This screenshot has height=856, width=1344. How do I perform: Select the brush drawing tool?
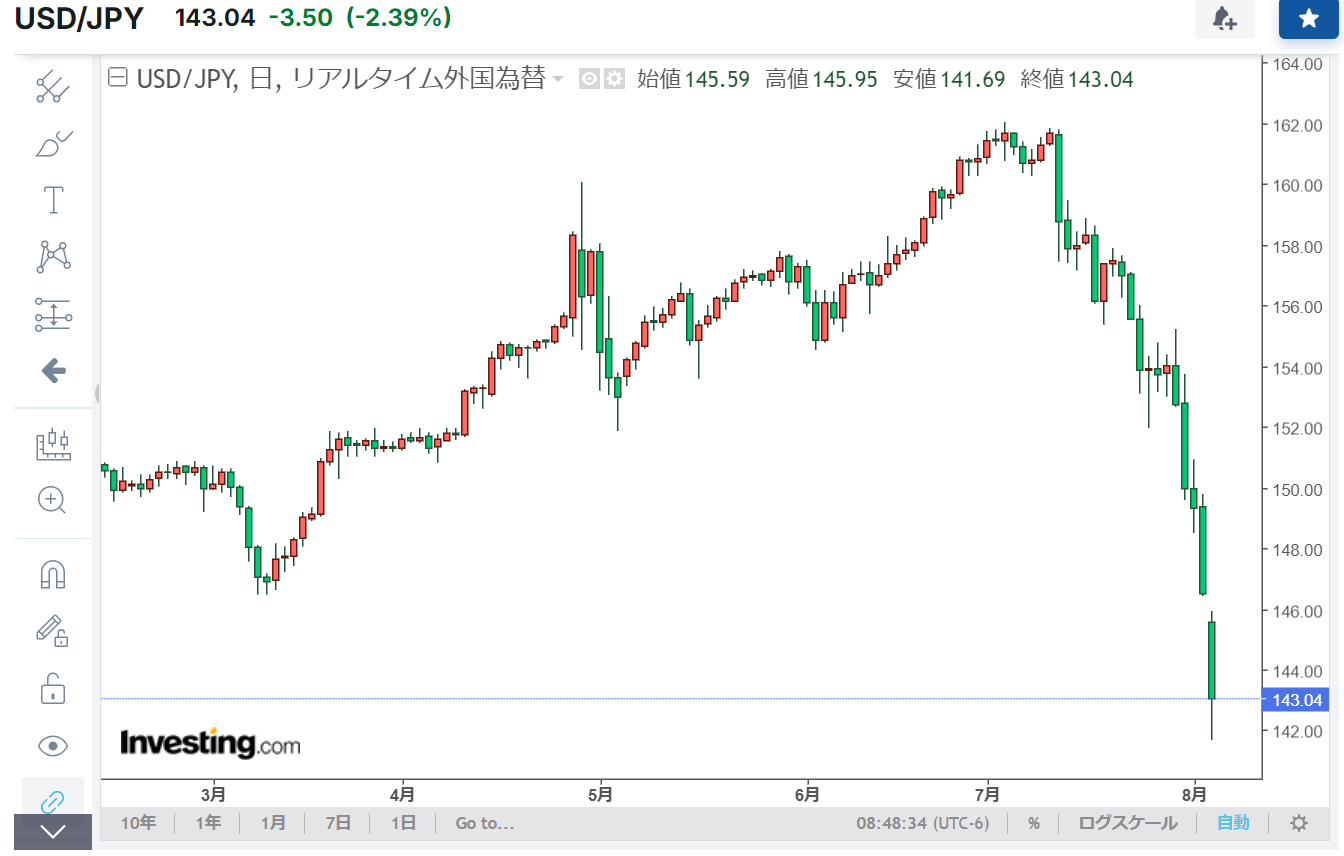[52, 144]
